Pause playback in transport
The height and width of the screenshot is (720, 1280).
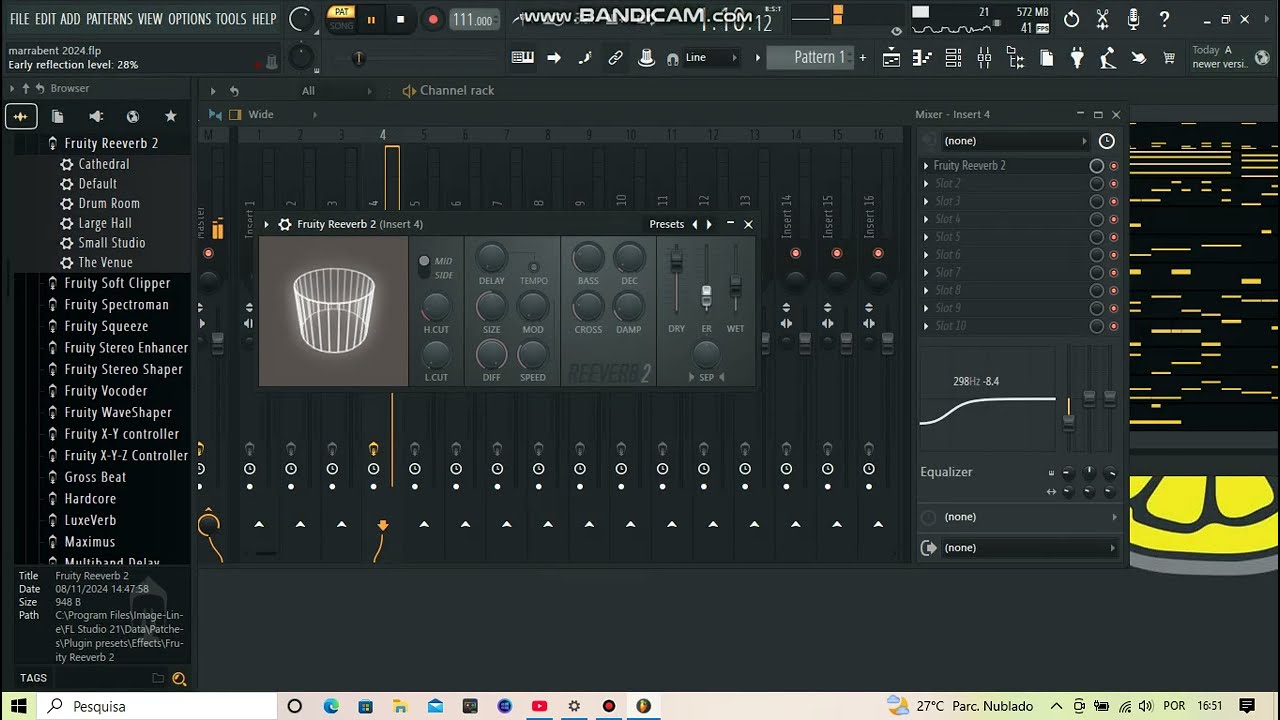pyautogui.click(x=371, y=19)
